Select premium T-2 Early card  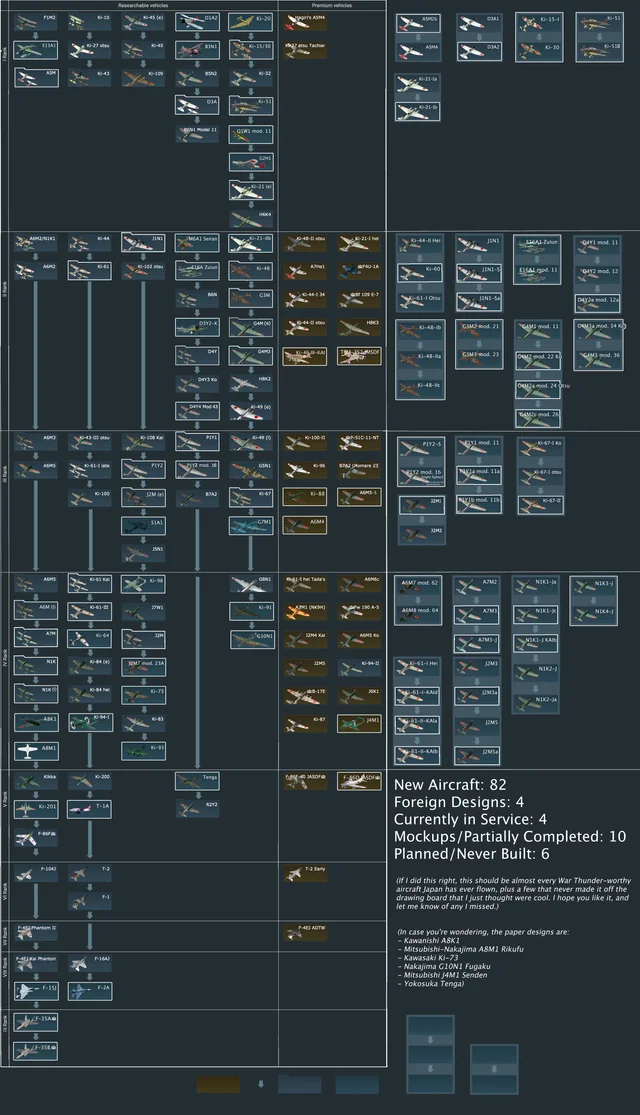305,873
